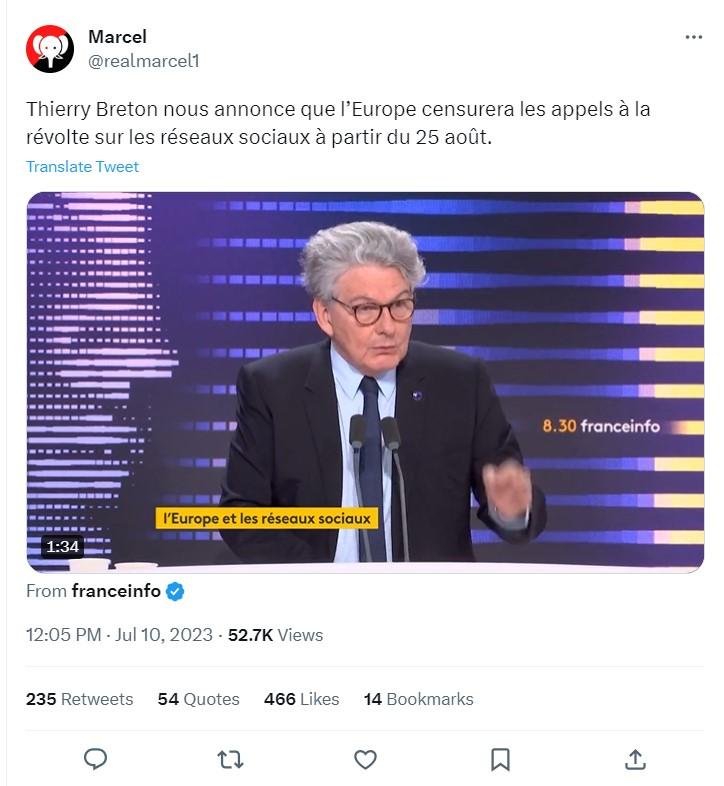Screen dimensions: 724x786
Task: Click the 12:05 PM Jul 10, 2023 timestamp
Action: tap(119, 635)
